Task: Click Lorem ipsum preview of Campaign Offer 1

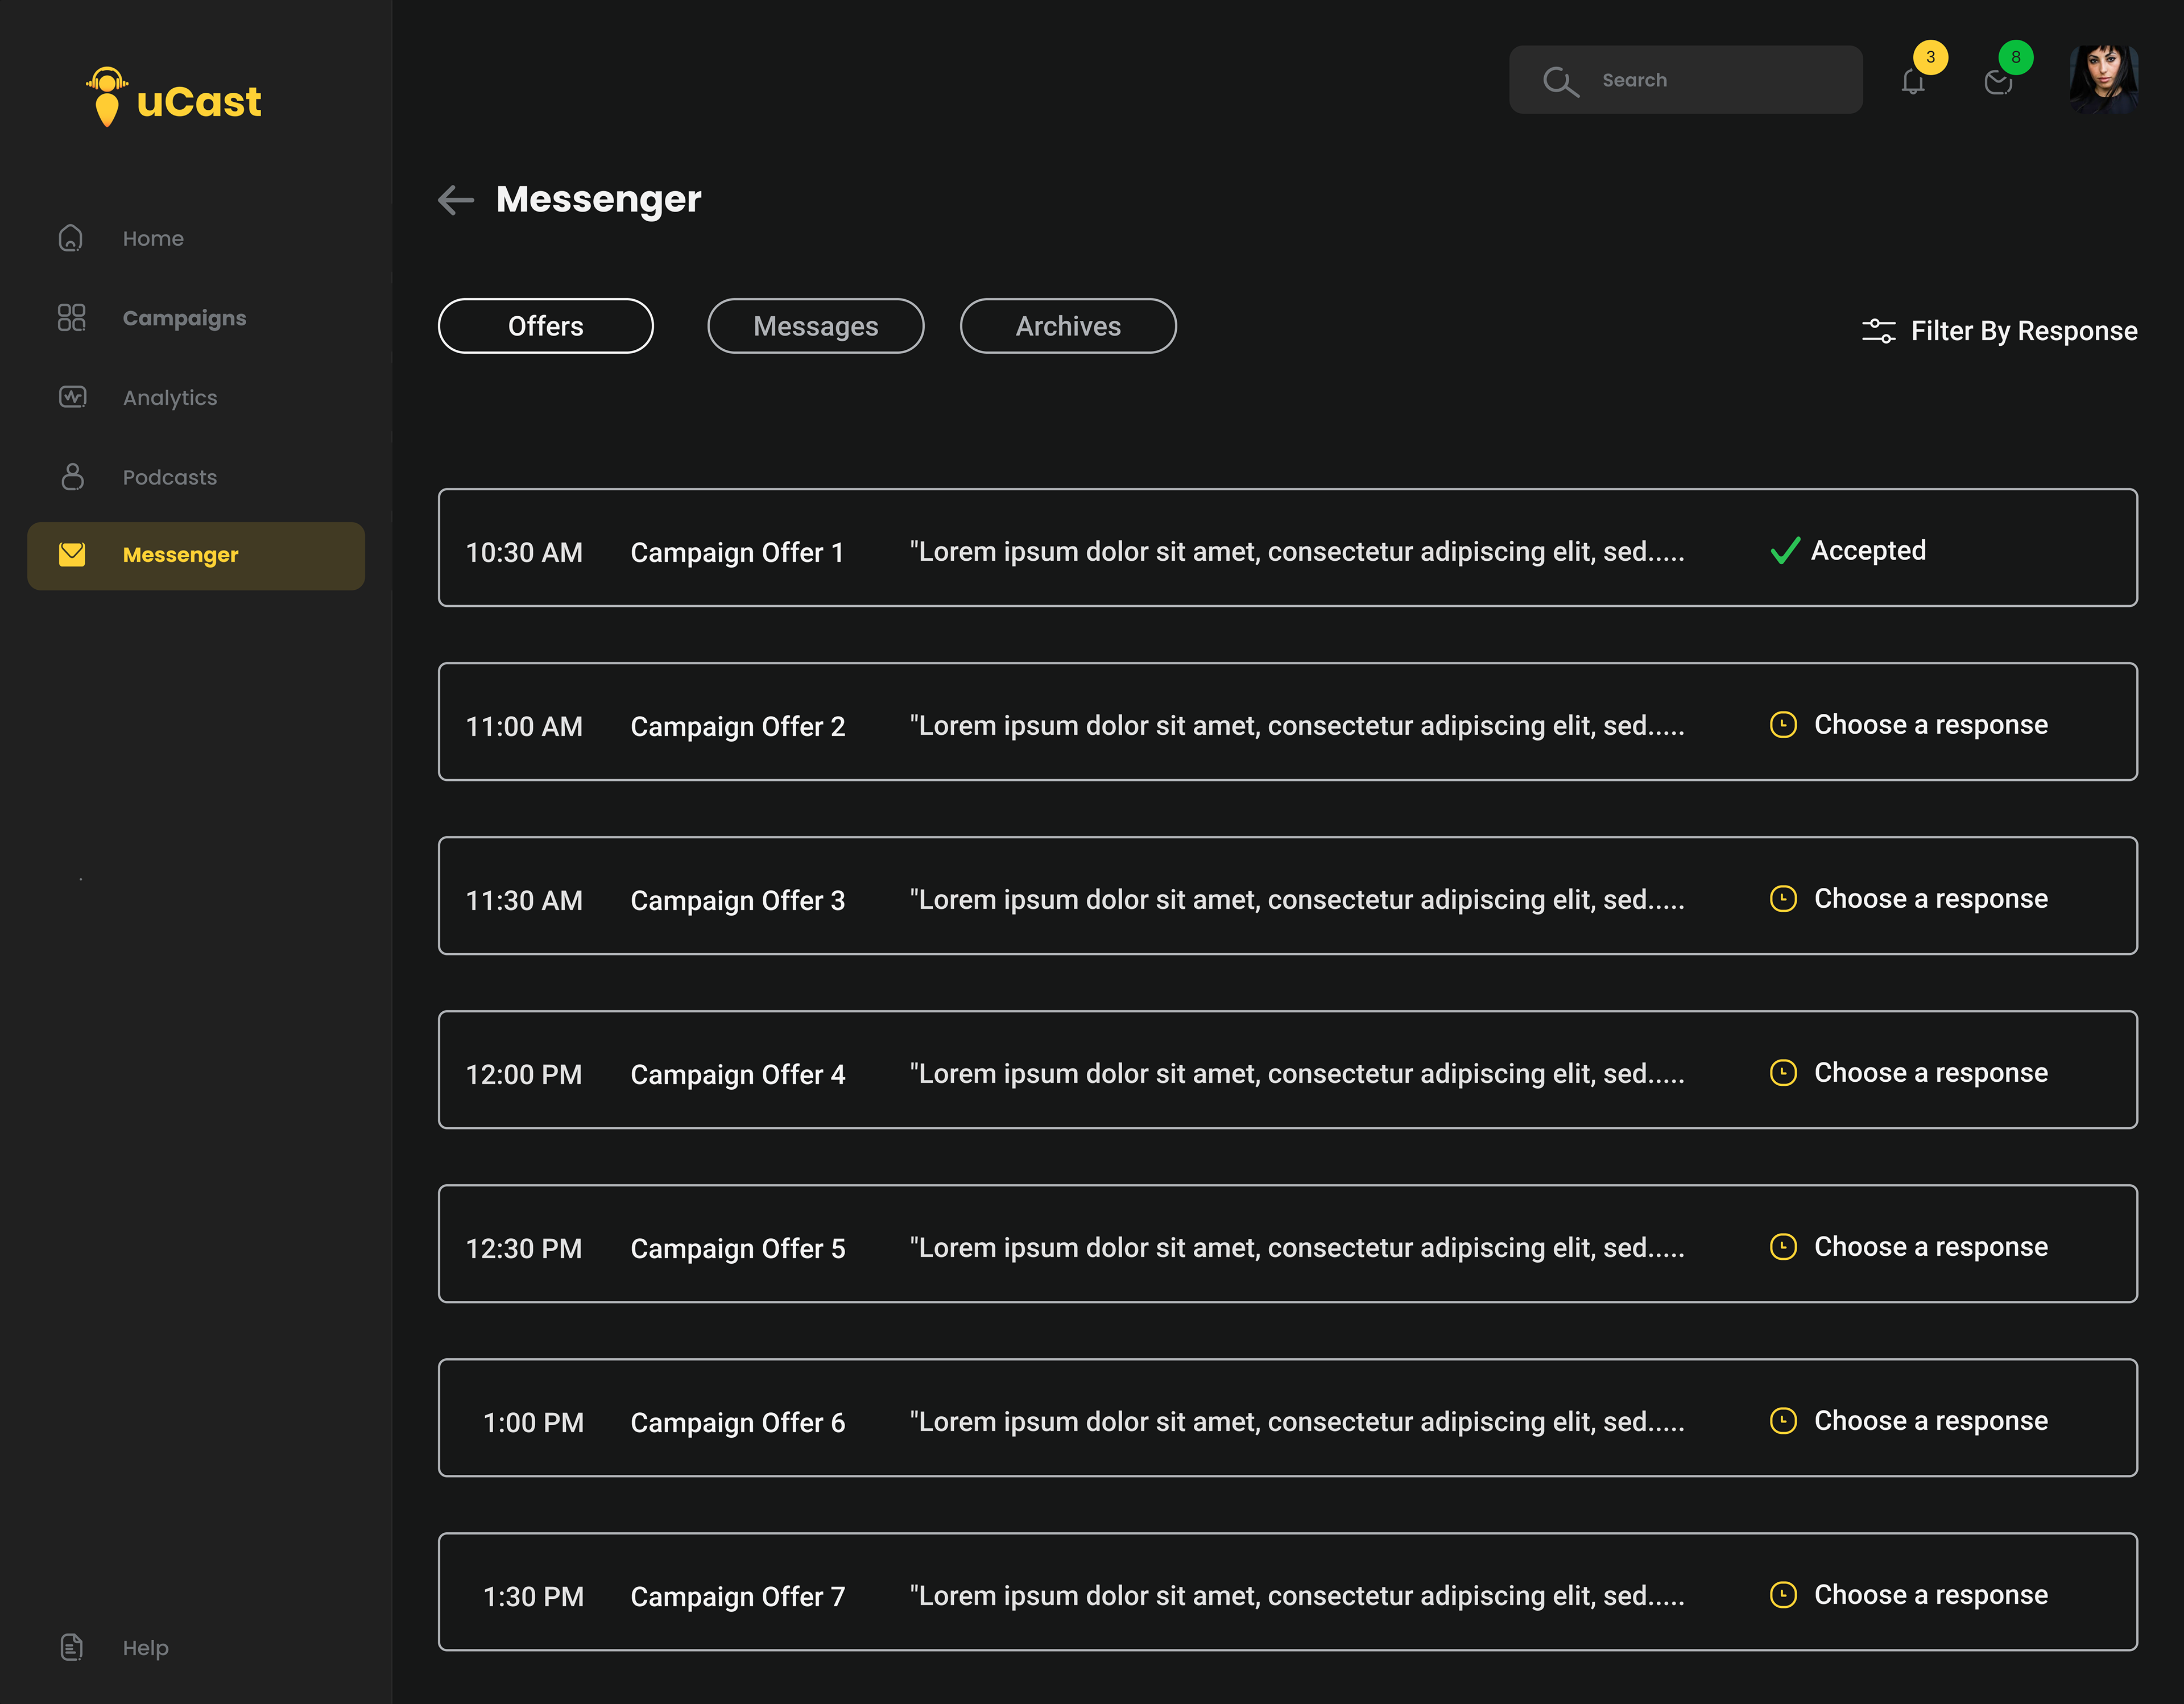Action: point(1297,552)
